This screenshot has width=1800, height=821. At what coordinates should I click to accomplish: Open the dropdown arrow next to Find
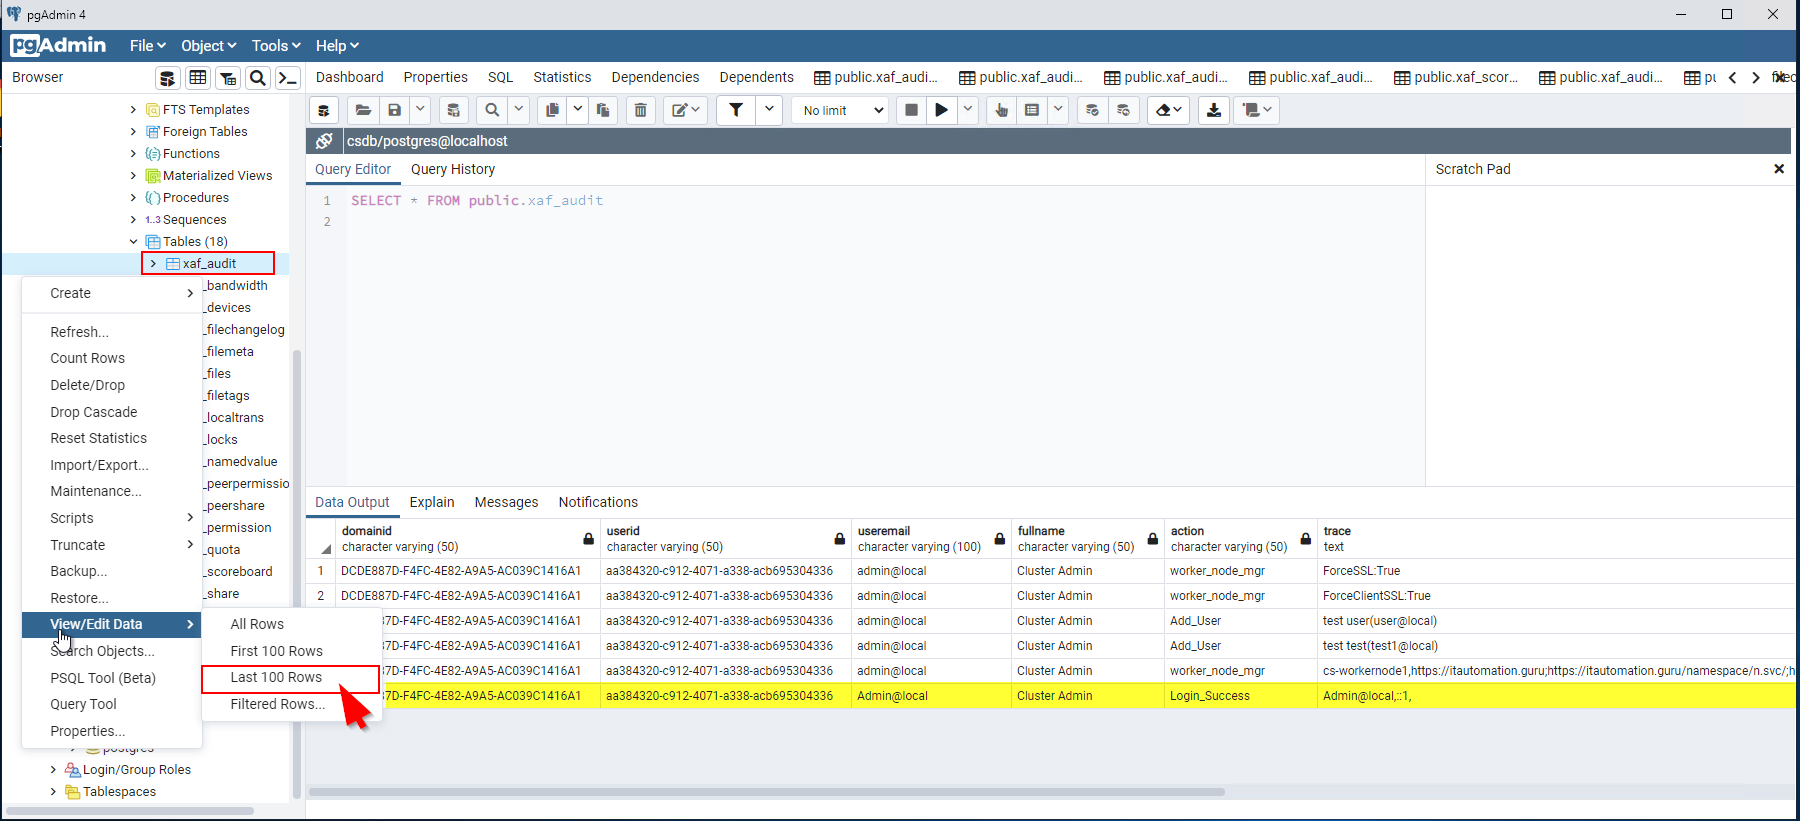pyautogui.click(x=518, y=110)
